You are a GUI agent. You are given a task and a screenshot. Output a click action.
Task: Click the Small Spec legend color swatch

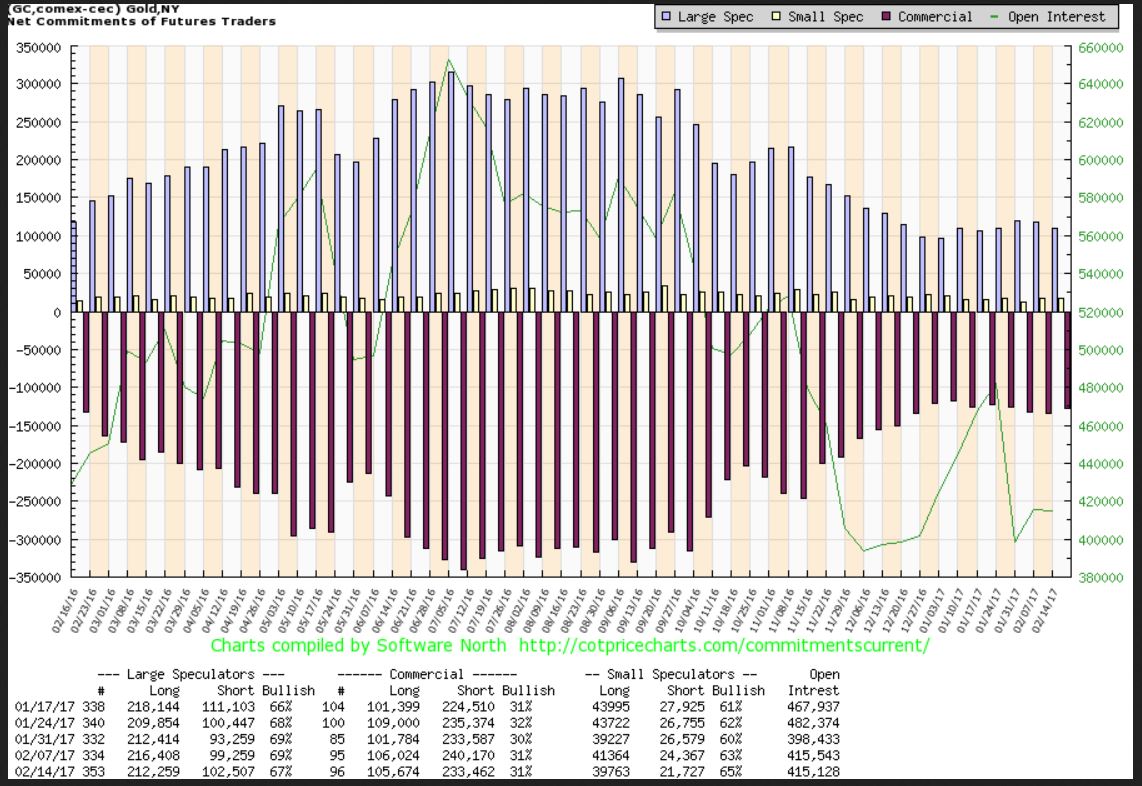pyautogui.click(x=779, y=17)
